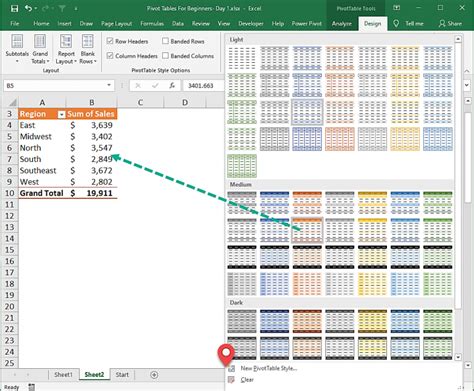This screenshot has width=474, height=391.
Task: Click the Insert Function fx icon
Action: tap(172, 86)
